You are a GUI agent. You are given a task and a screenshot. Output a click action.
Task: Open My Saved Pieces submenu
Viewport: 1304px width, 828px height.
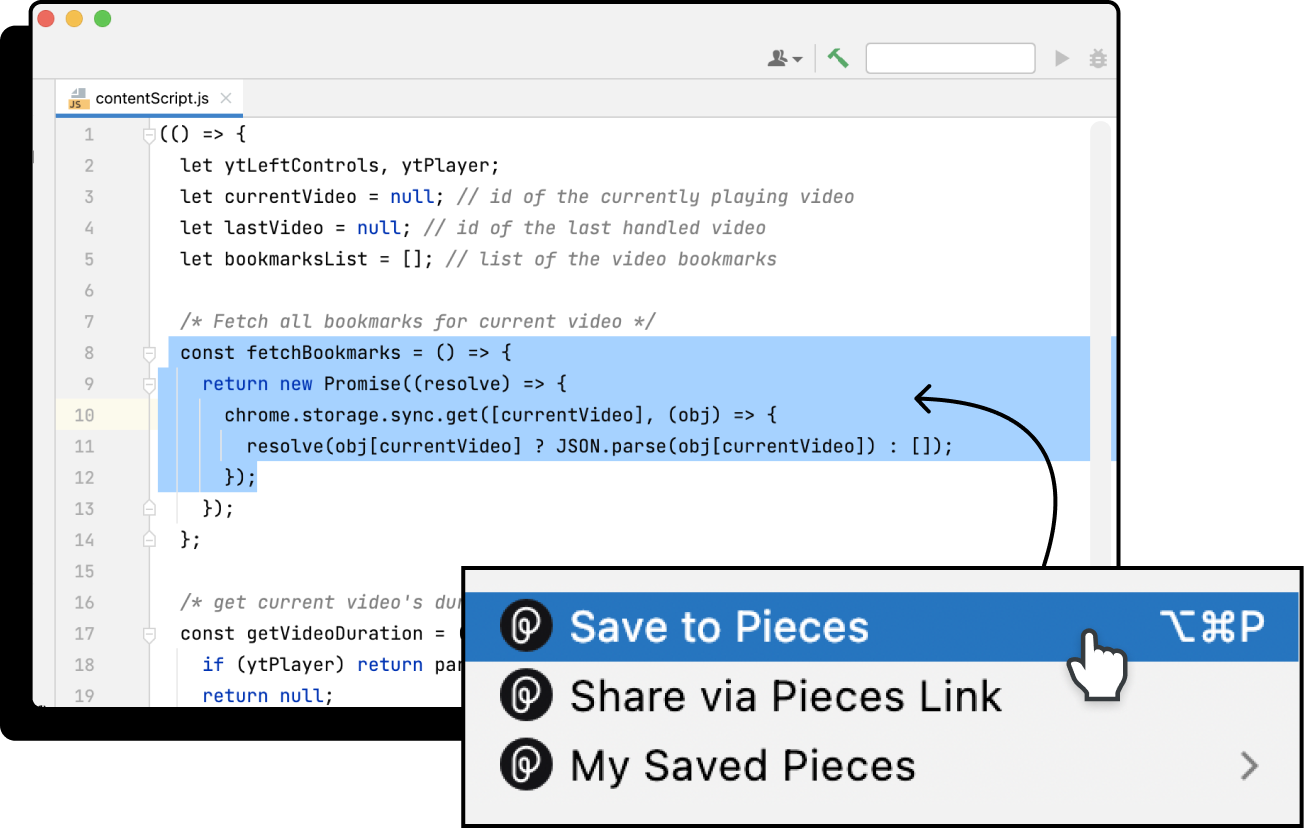(742, 767)
